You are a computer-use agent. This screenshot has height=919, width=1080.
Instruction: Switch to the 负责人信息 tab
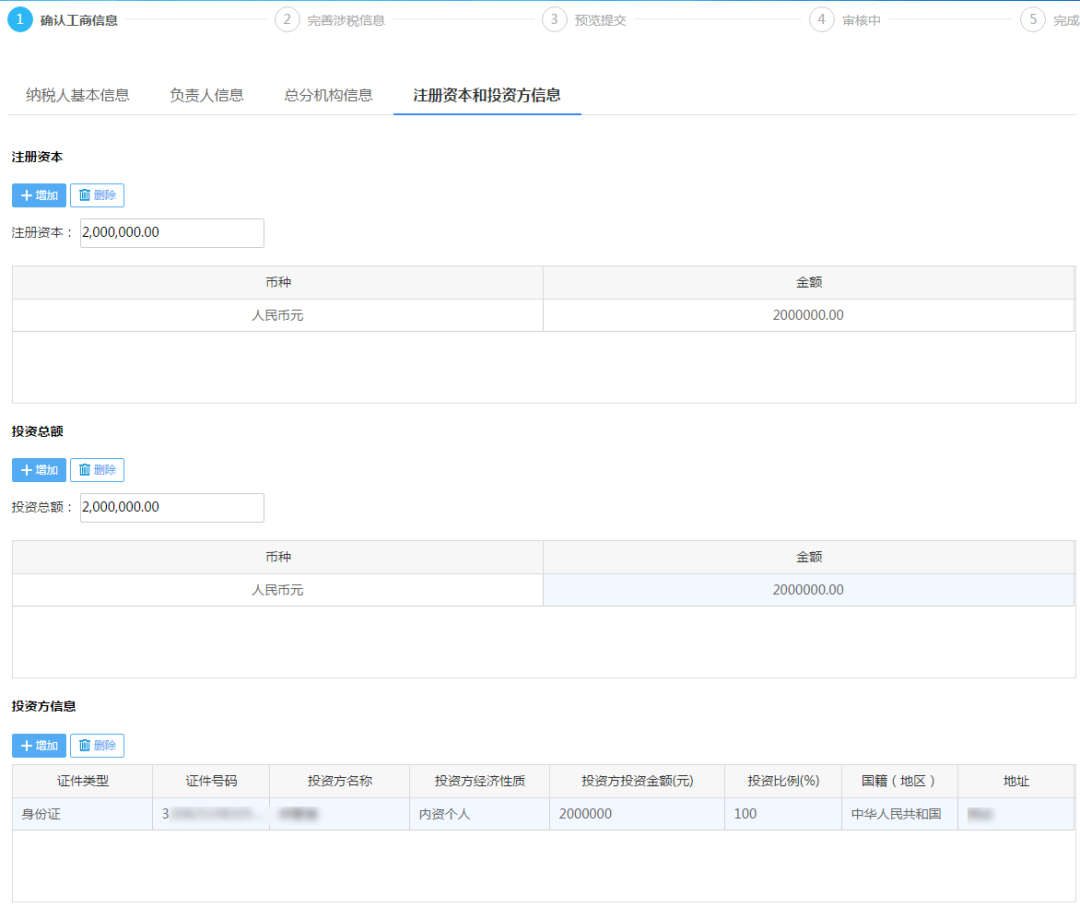click(207, 95)
